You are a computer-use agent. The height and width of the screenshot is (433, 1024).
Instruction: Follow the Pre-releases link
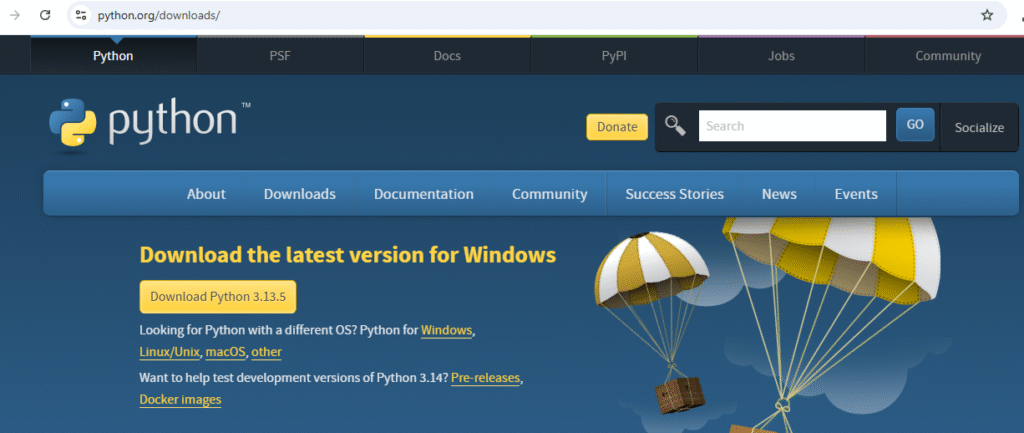[486, 377]
